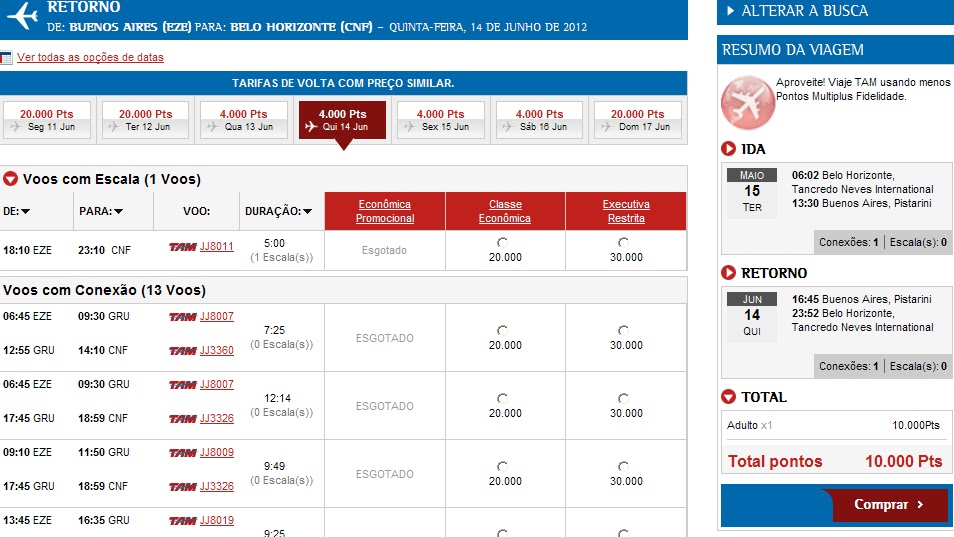
Task: Open flight JJ8011 details link
Action: (x=217, y=246)
